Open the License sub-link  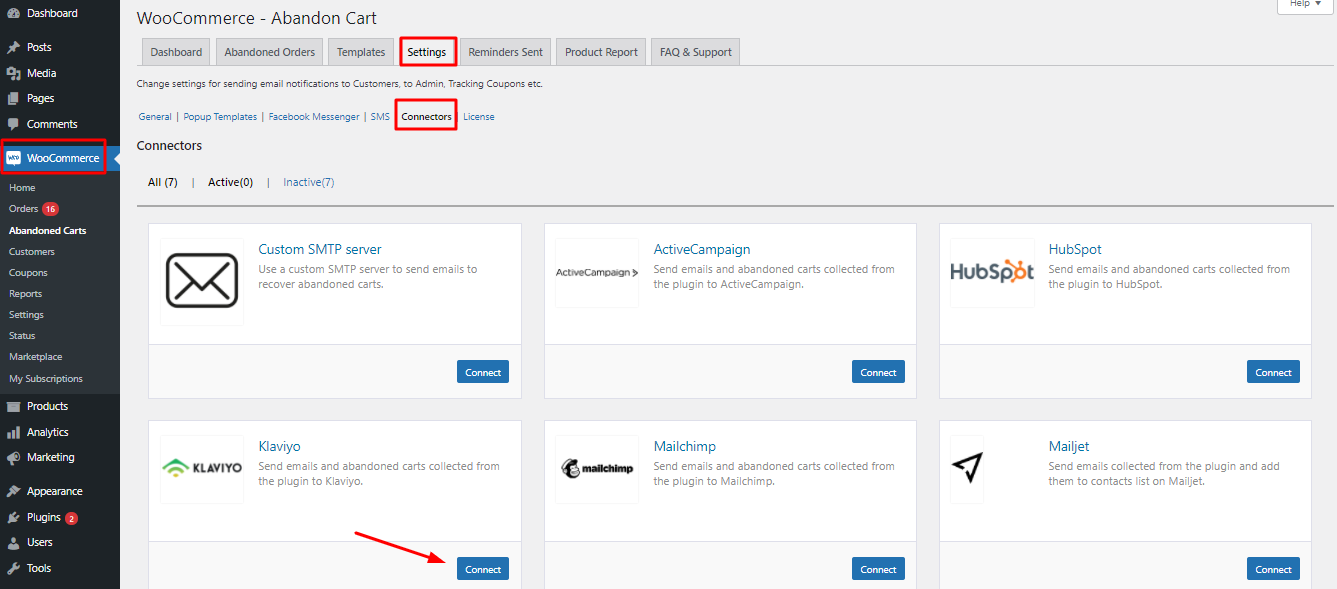pyautogui.click(x=479, y=117)
